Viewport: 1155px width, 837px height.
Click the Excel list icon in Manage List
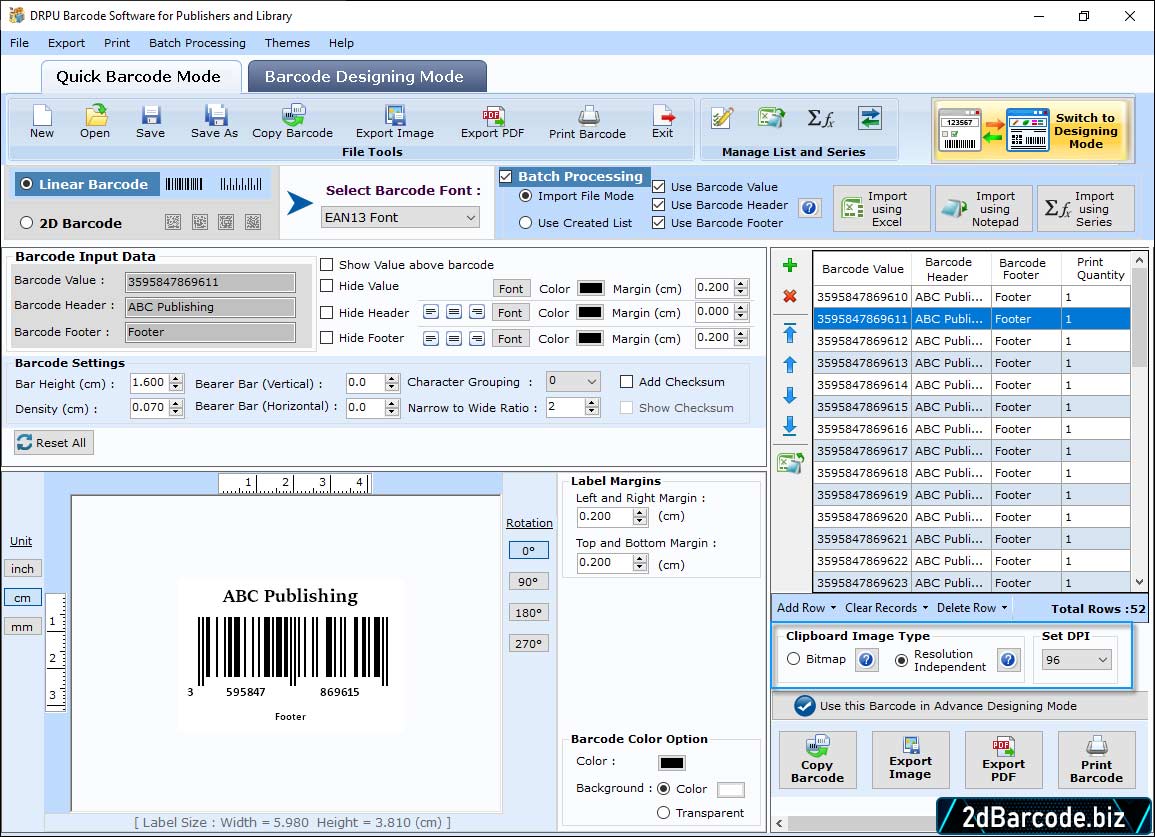point(770,118)
